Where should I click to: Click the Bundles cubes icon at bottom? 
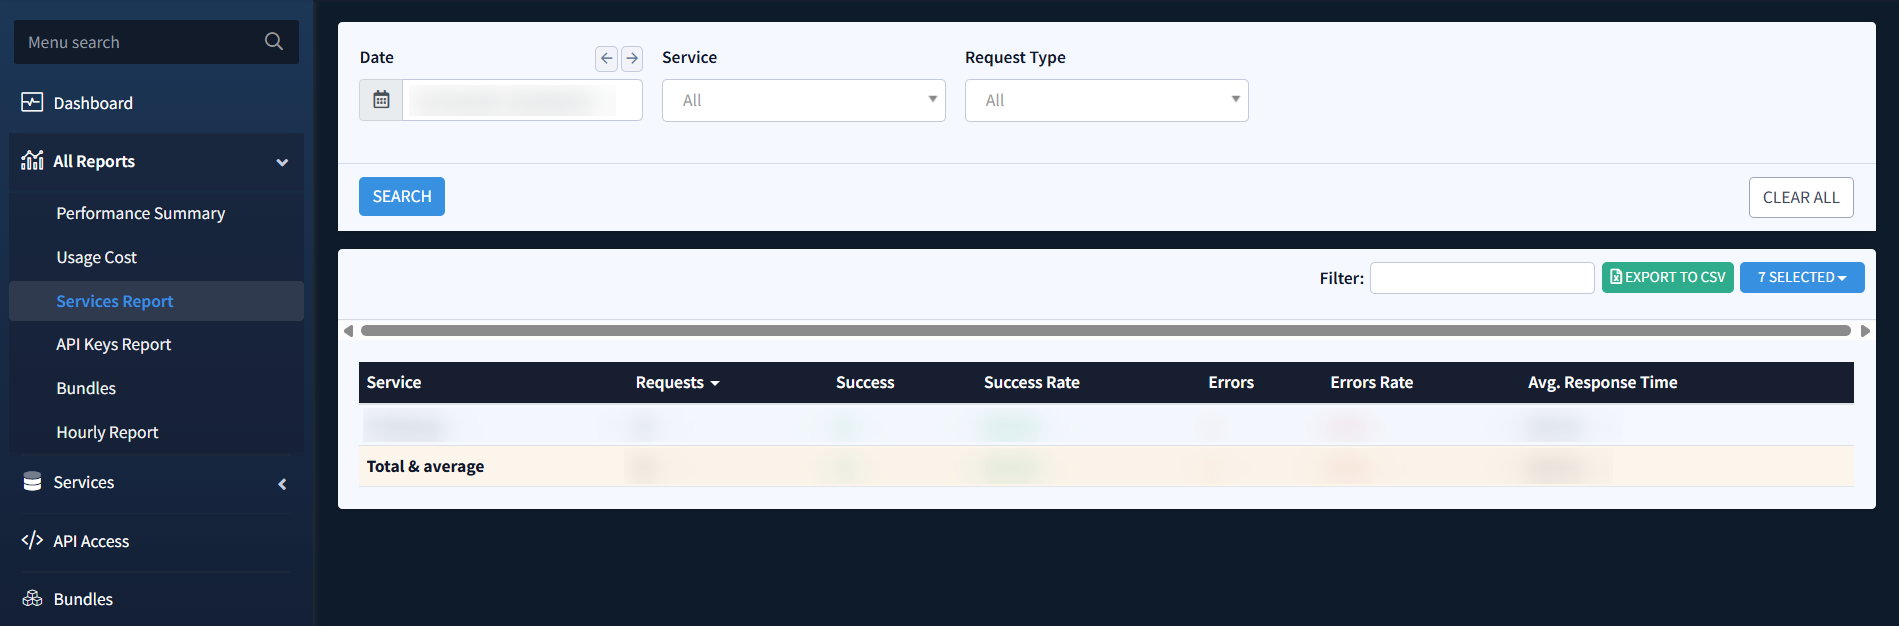32,599
